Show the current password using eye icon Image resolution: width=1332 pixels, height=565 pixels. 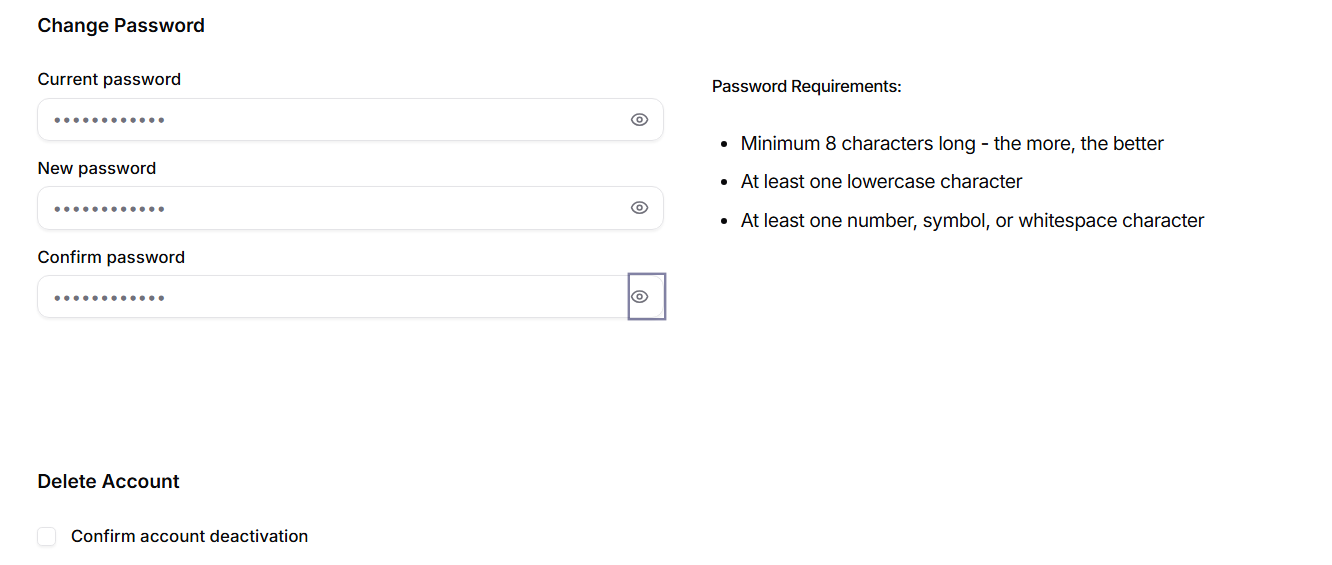point(640,120)
